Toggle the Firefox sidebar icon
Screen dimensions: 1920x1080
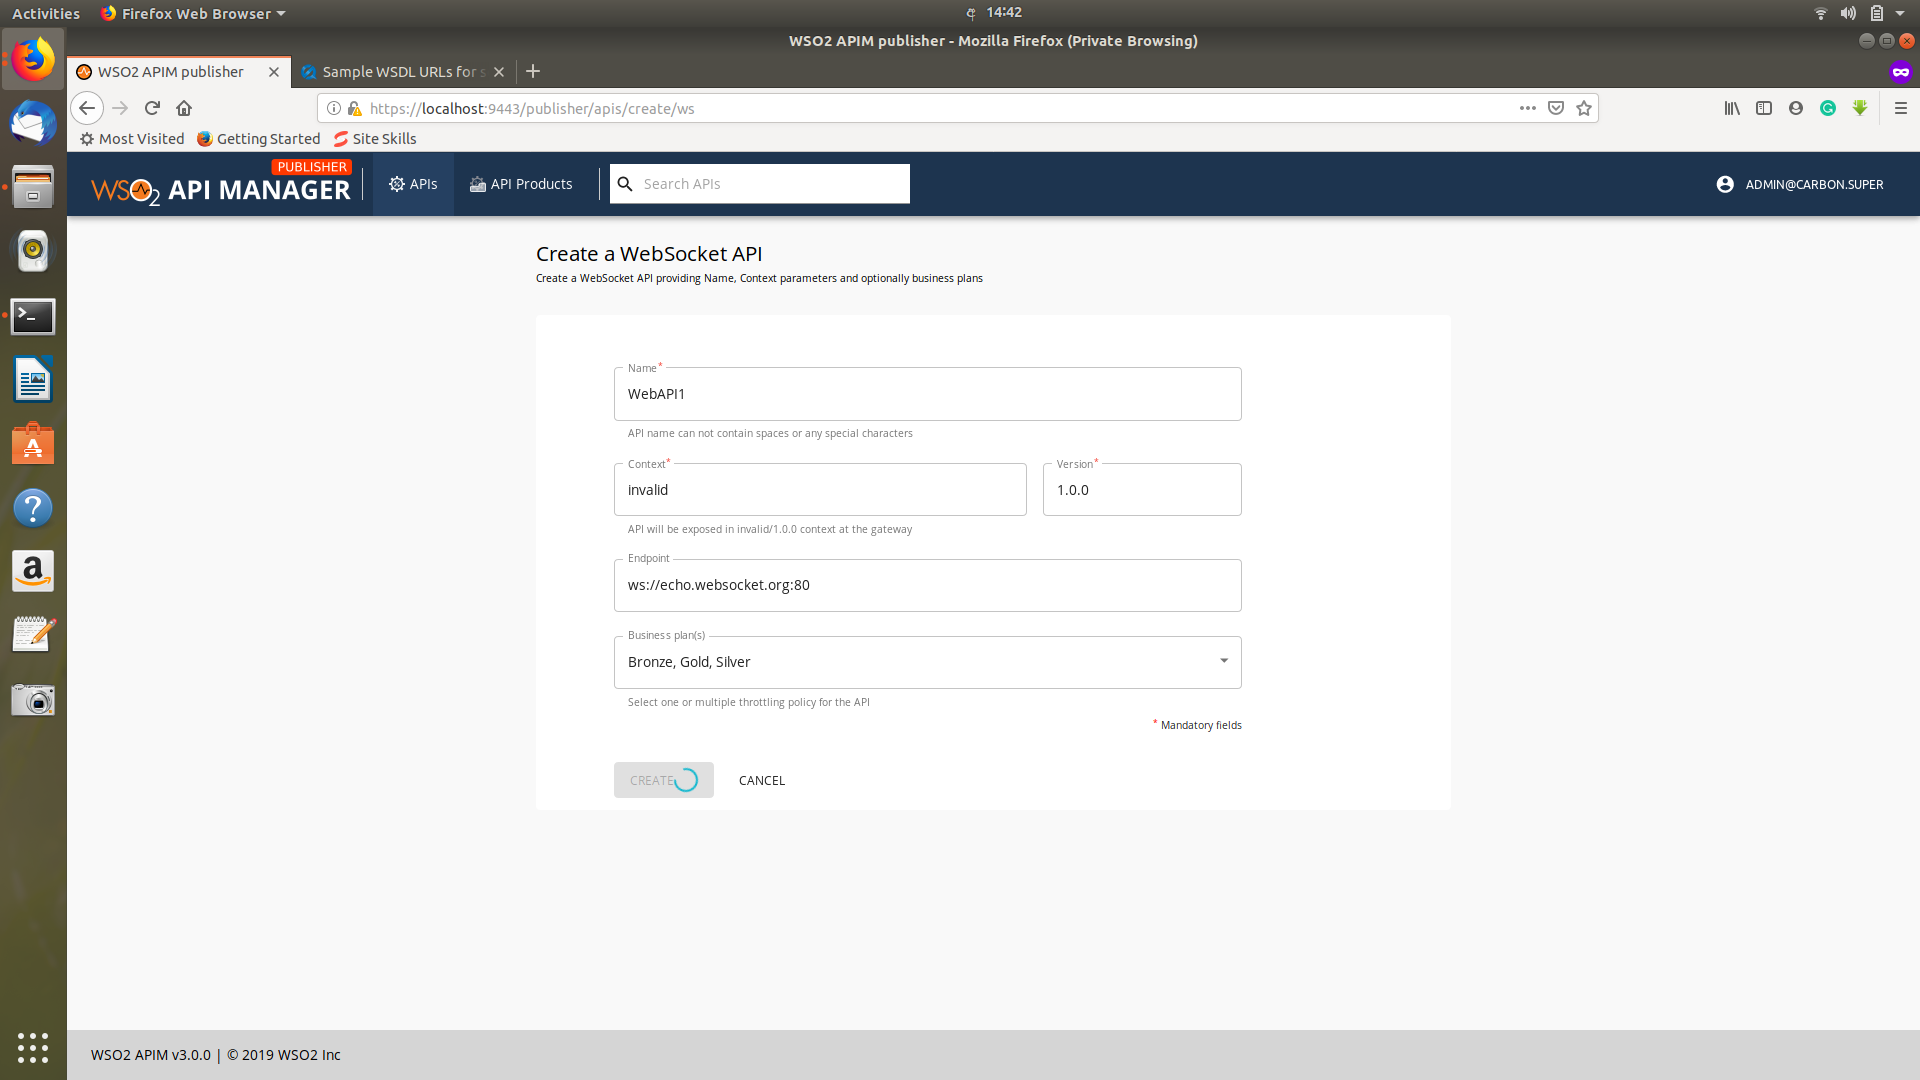click(1764, 108)
